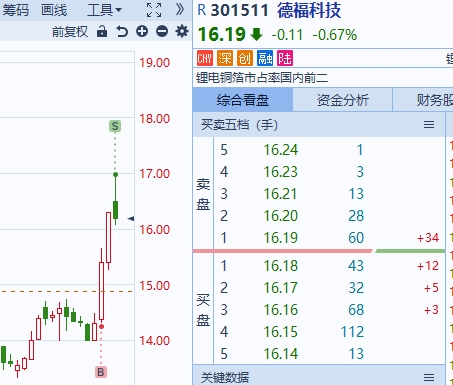Click the undo arrow icon in chart toolbar
Image resolution: width=453 pixels, height=385 pixels.
click(x=122, y=32)
